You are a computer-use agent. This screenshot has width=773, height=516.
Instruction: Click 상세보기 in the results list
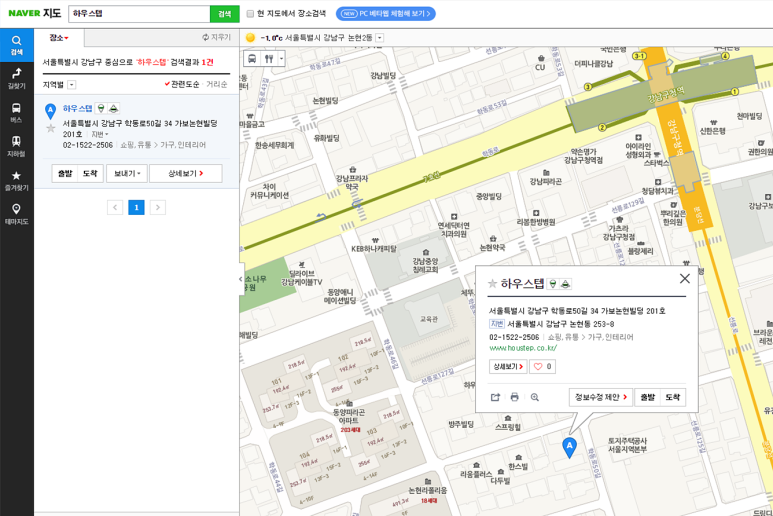tap(185, 173)
